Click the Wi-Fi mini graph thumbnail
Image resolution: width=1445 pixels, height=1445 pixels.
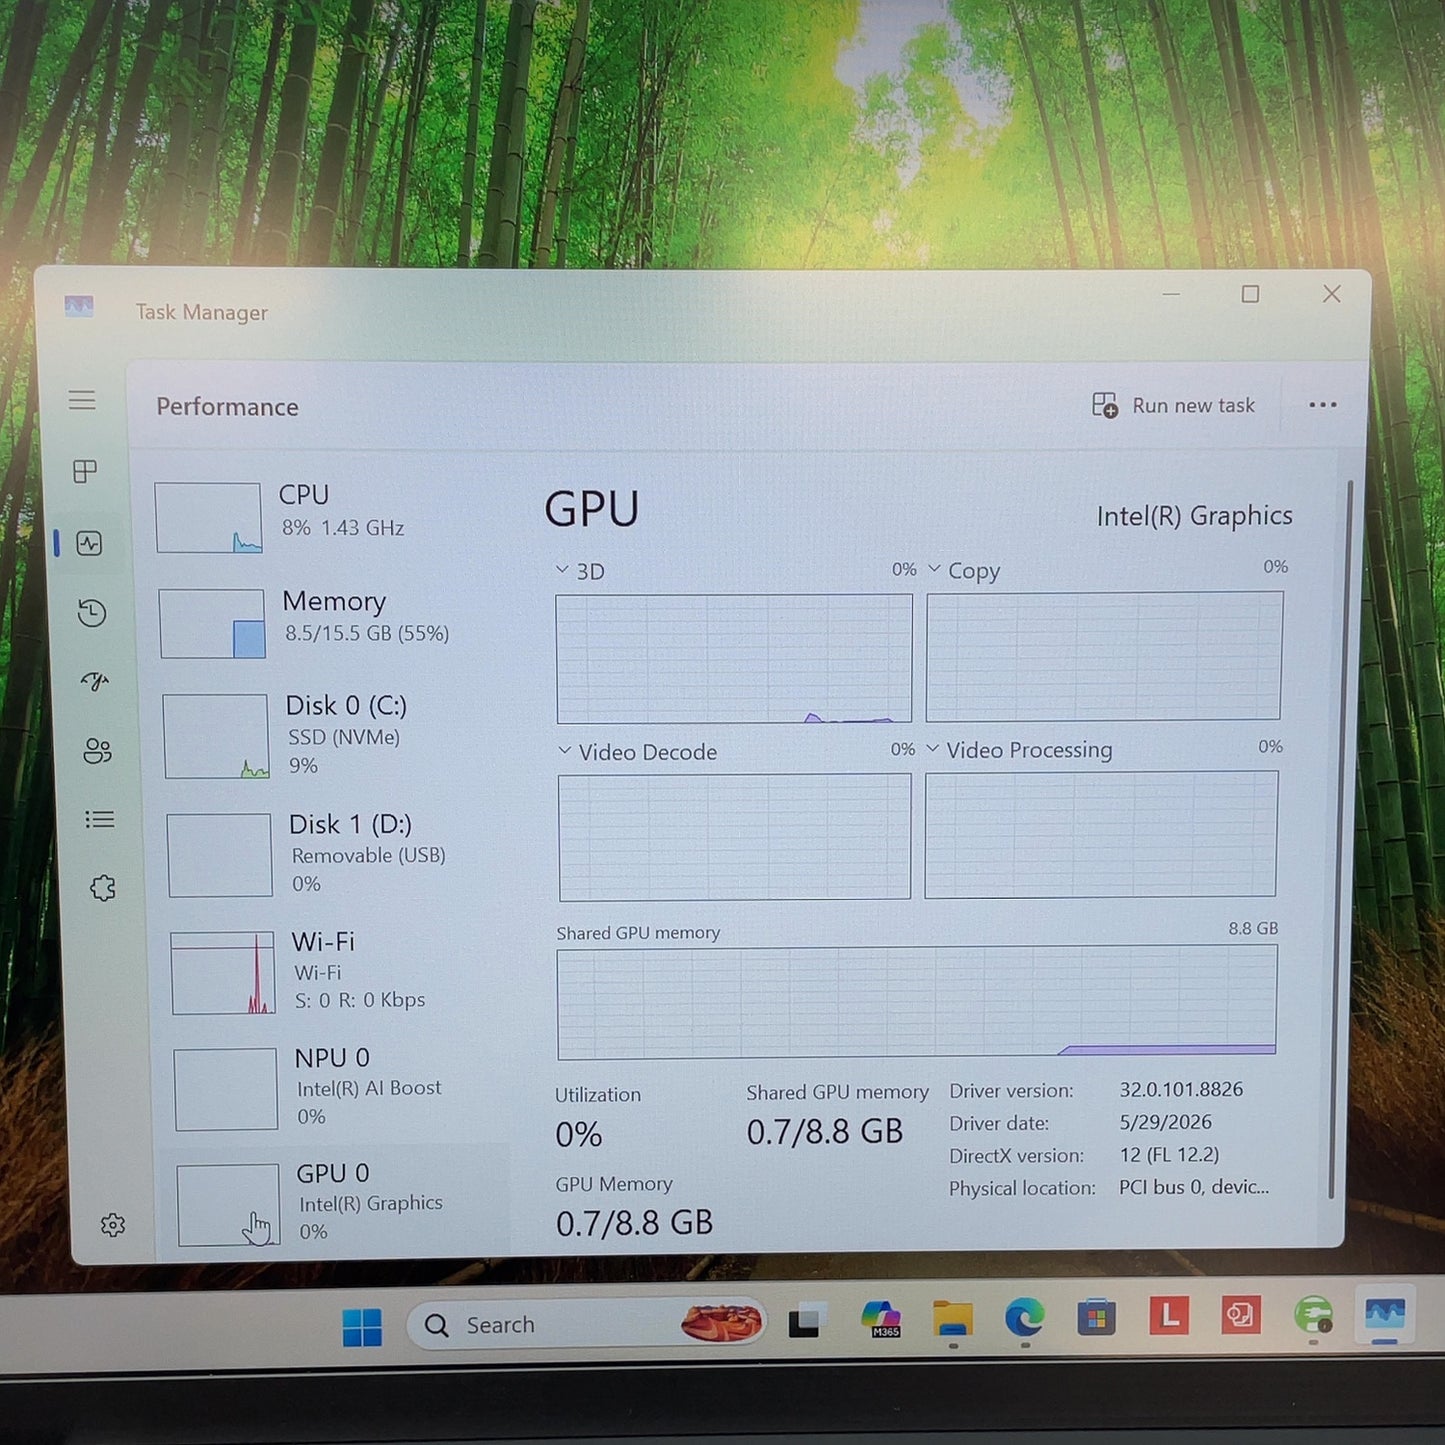(223, 972)
